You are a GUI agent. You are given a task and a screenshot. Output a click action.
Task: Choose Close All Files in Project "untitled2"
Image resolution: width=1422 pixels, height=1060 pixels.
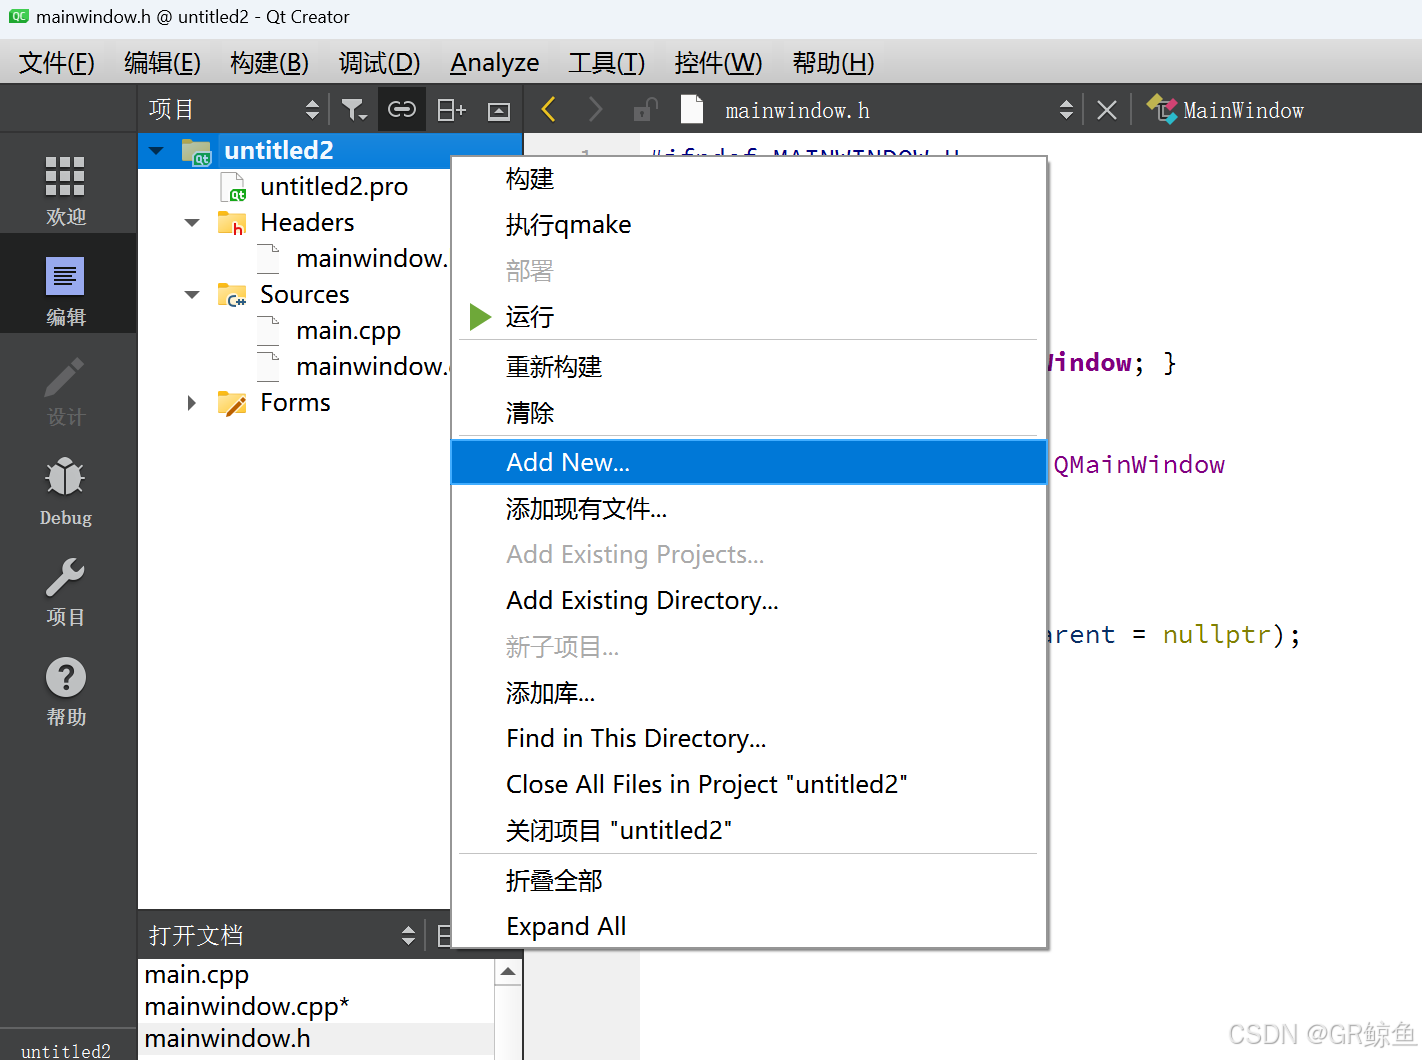pyautogui.click(x=749, y=784)
